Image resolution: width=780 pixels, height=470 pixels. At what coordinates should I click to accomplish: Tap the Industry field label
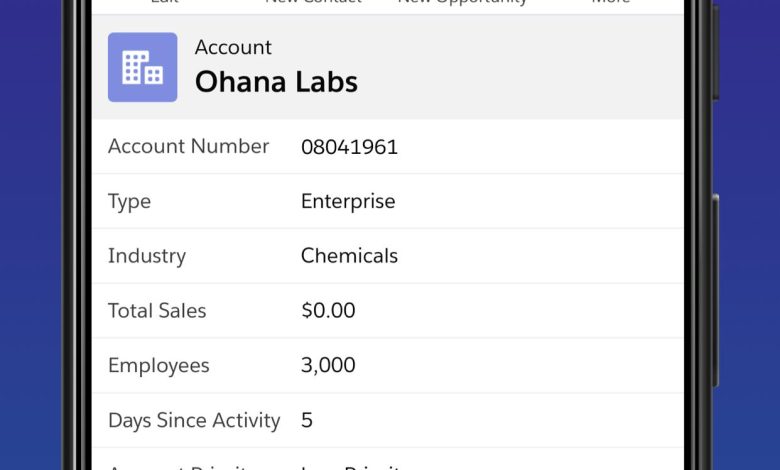tap(147, 256)
